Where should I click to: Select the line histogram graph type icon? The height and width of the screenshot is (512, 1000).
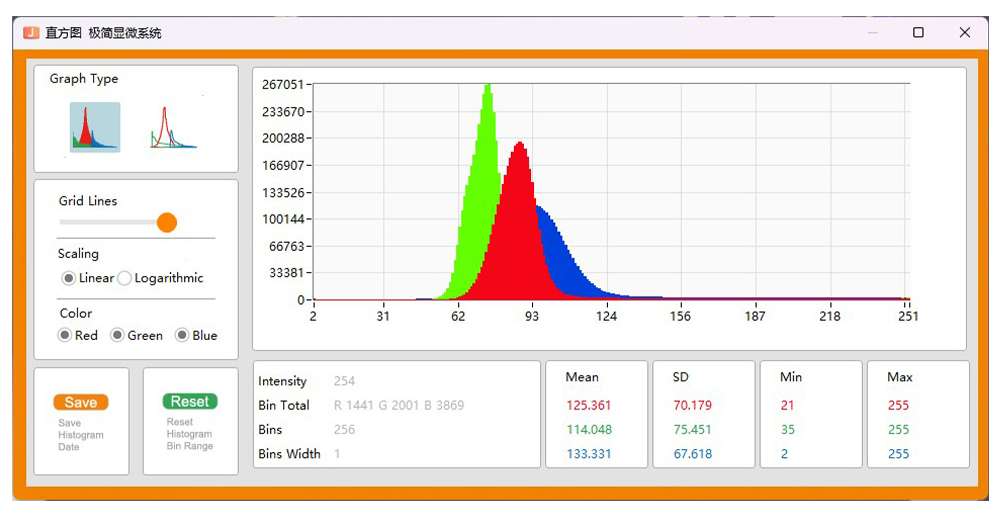(x=174, y=127)
